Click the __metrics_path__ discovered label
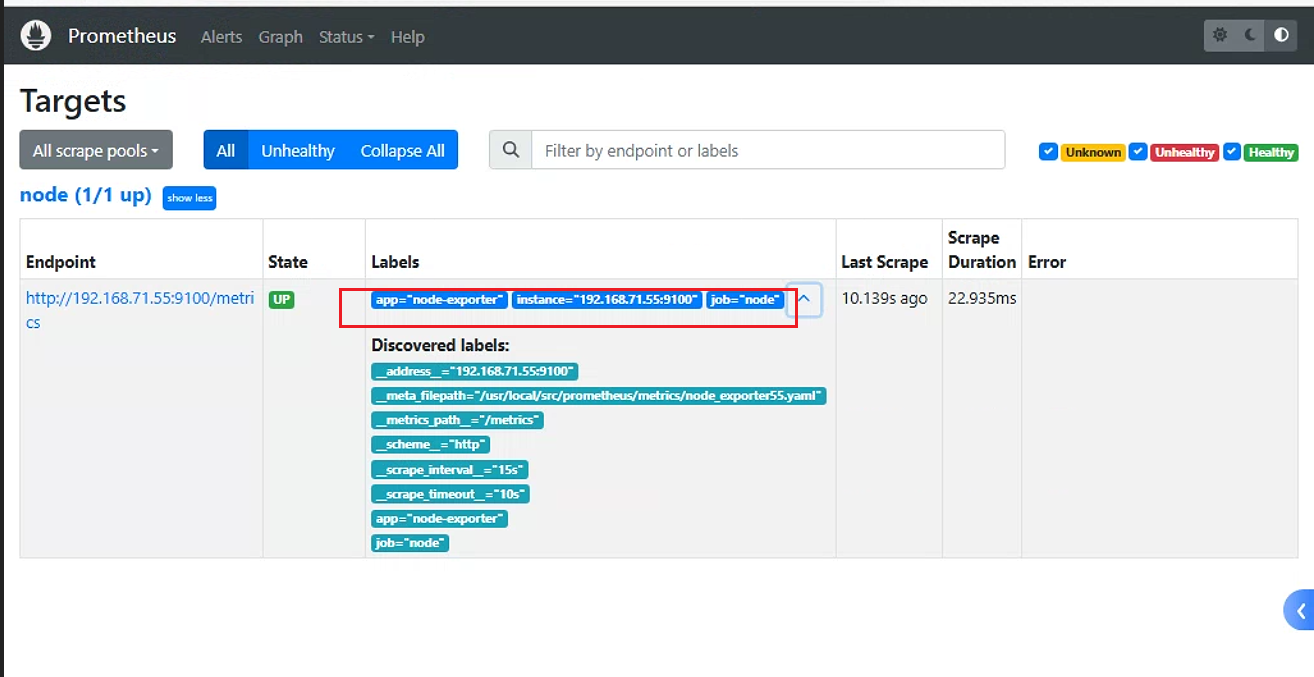 click(x=457, y=420)
